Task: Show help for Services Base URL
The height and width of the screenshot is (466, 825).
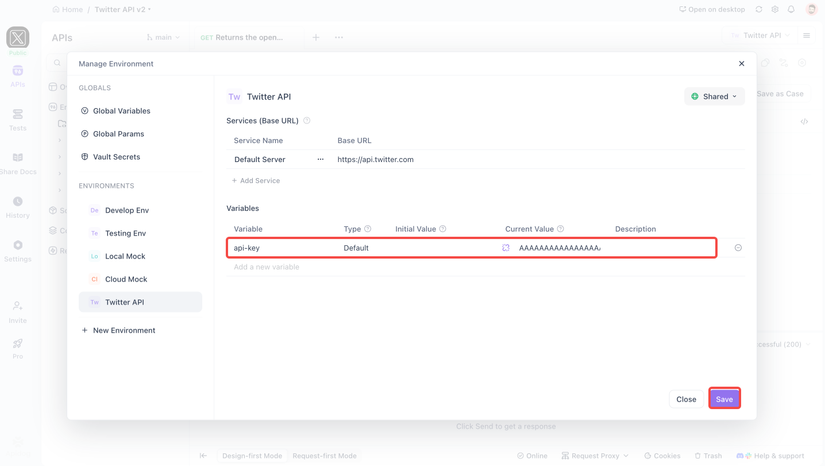Action: click(307, 120)
